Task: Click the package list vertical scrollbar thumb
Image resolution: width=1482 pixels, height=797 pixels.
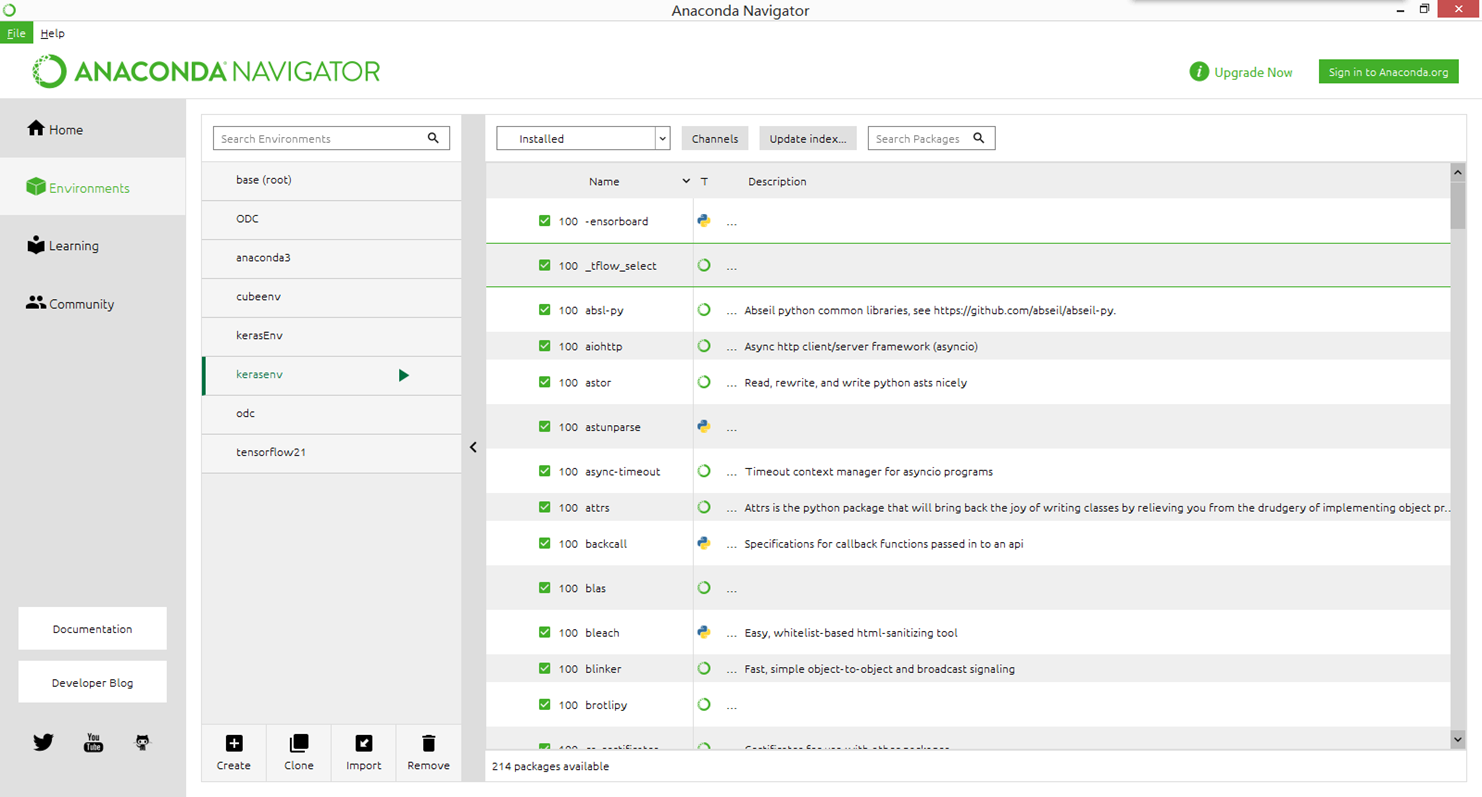Action: (x=1457, y=206)
